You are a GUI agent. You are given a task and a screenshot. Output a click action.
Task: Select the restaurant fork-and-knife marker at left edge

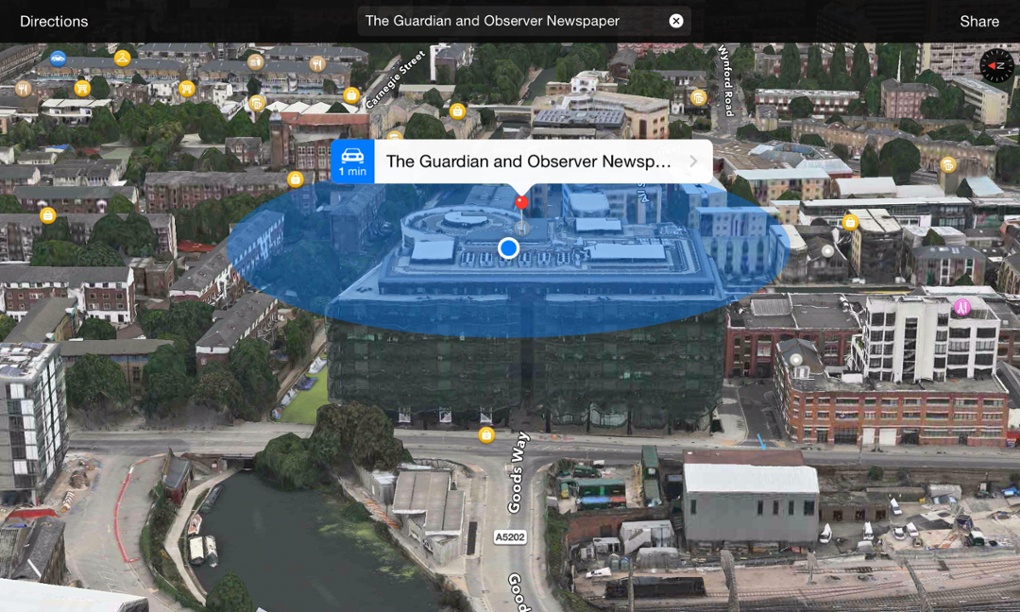point(22,88)
